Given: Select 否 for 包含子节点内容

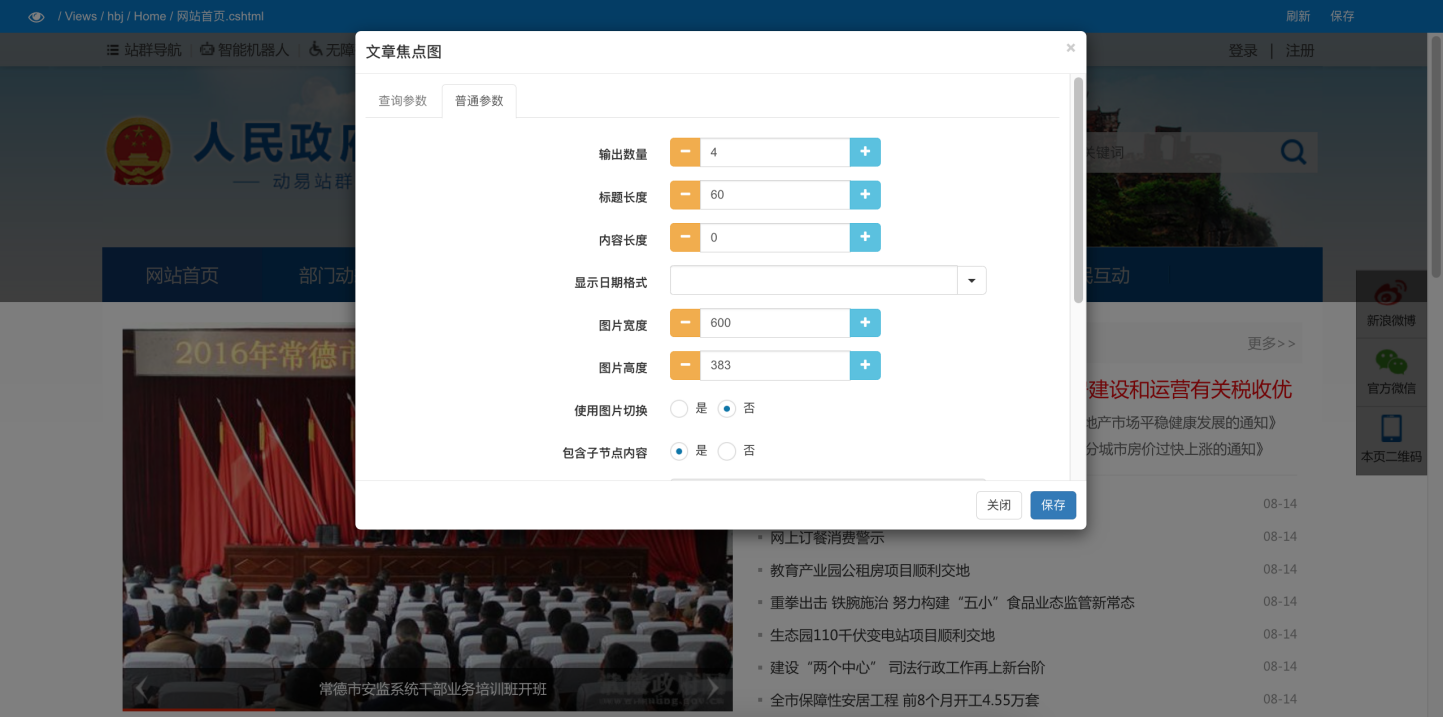Looking at the screenshot, I should pos(727,450).
